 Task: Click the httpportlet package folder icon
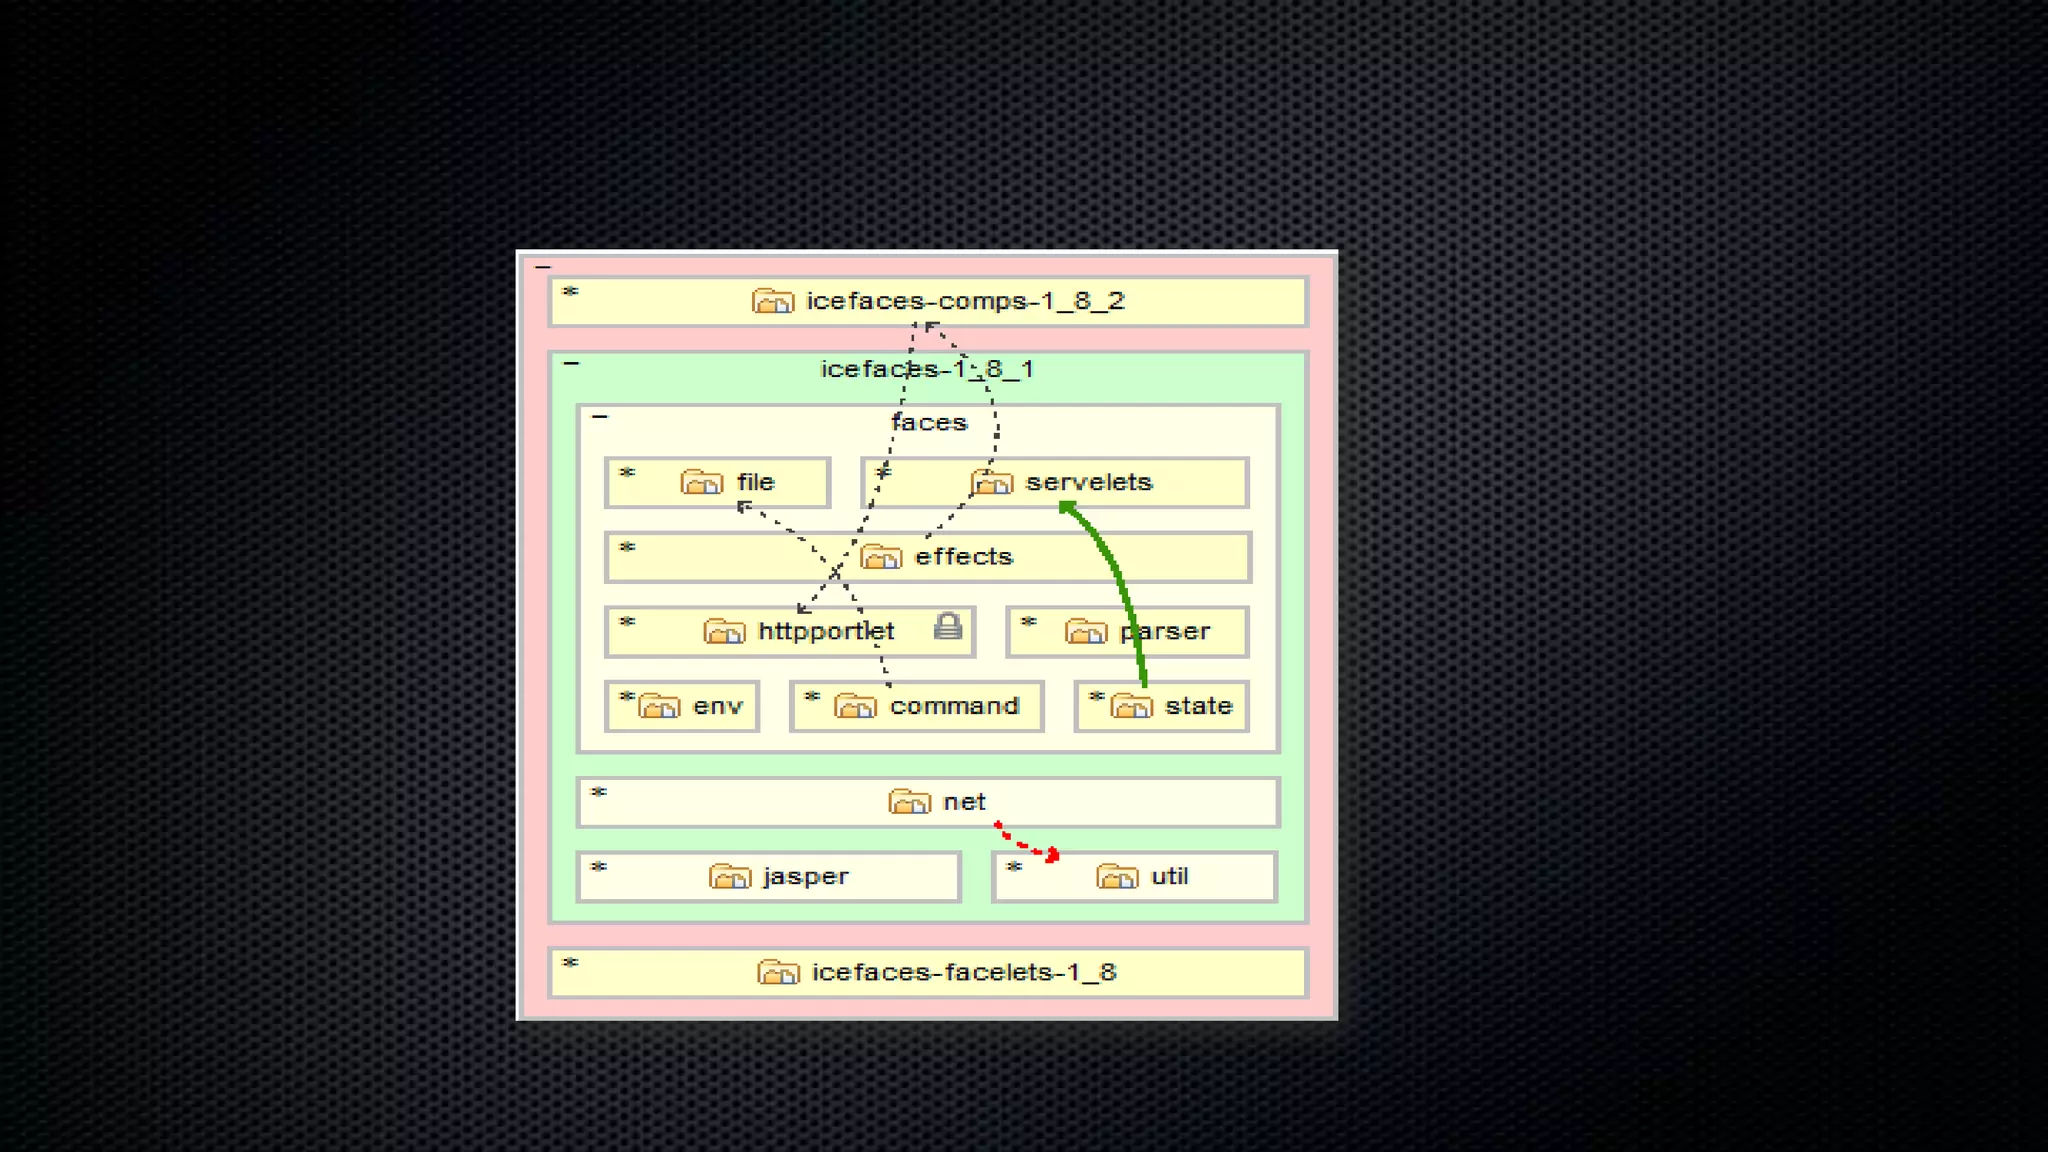pos(724,631)
